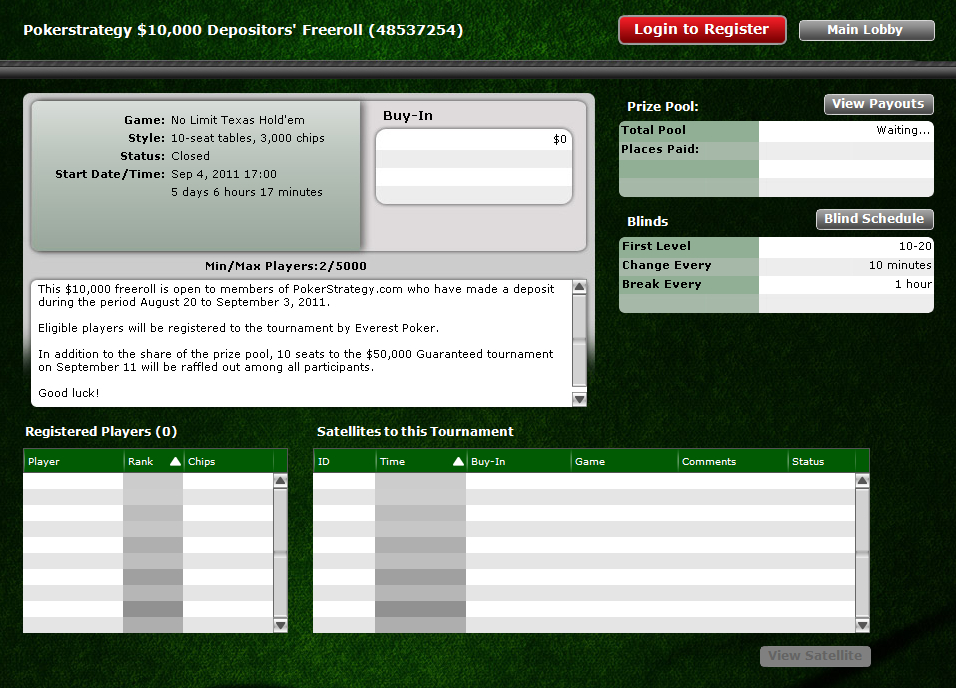
Task: Click the Waiting... total pool value
Action: (903, 130)
